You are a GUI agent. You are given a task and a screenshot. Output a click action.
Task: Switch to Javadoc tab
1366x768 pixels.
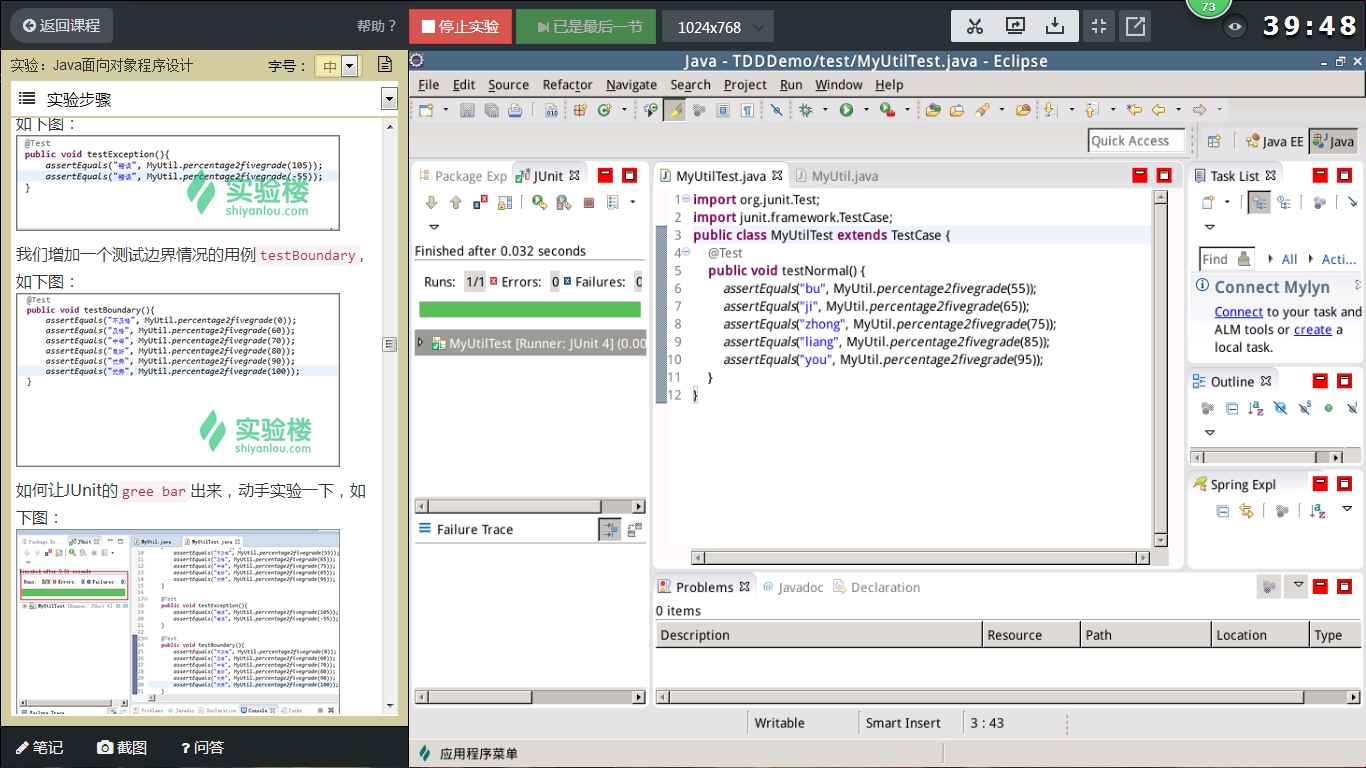pyautogui.click(x=793, y=587)
